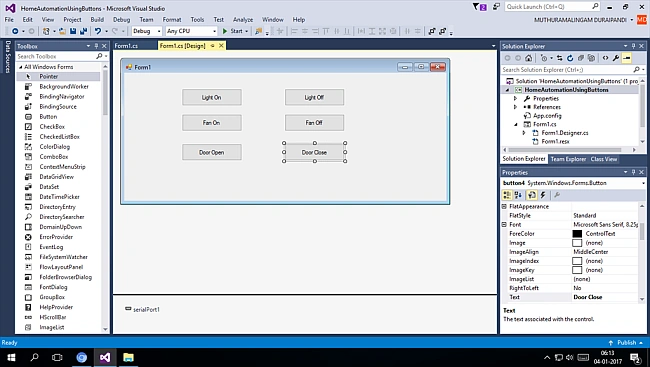This screenshot has width=650, height=367.
Task: Click the Home icon in Solution Explorer
Action: 528,58
